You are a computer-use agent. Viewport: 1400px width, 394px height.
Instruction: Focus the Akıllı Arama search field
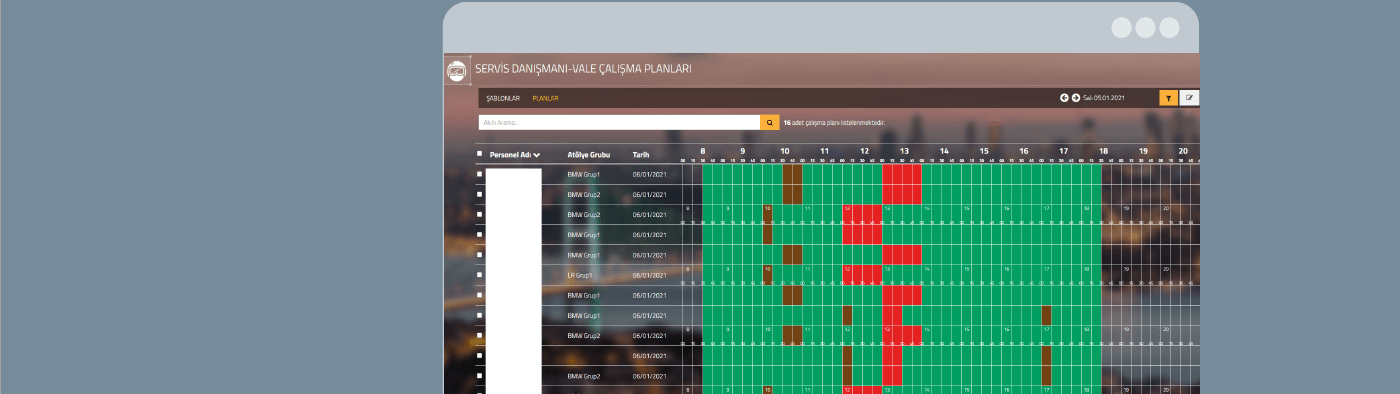click(619, 122)
